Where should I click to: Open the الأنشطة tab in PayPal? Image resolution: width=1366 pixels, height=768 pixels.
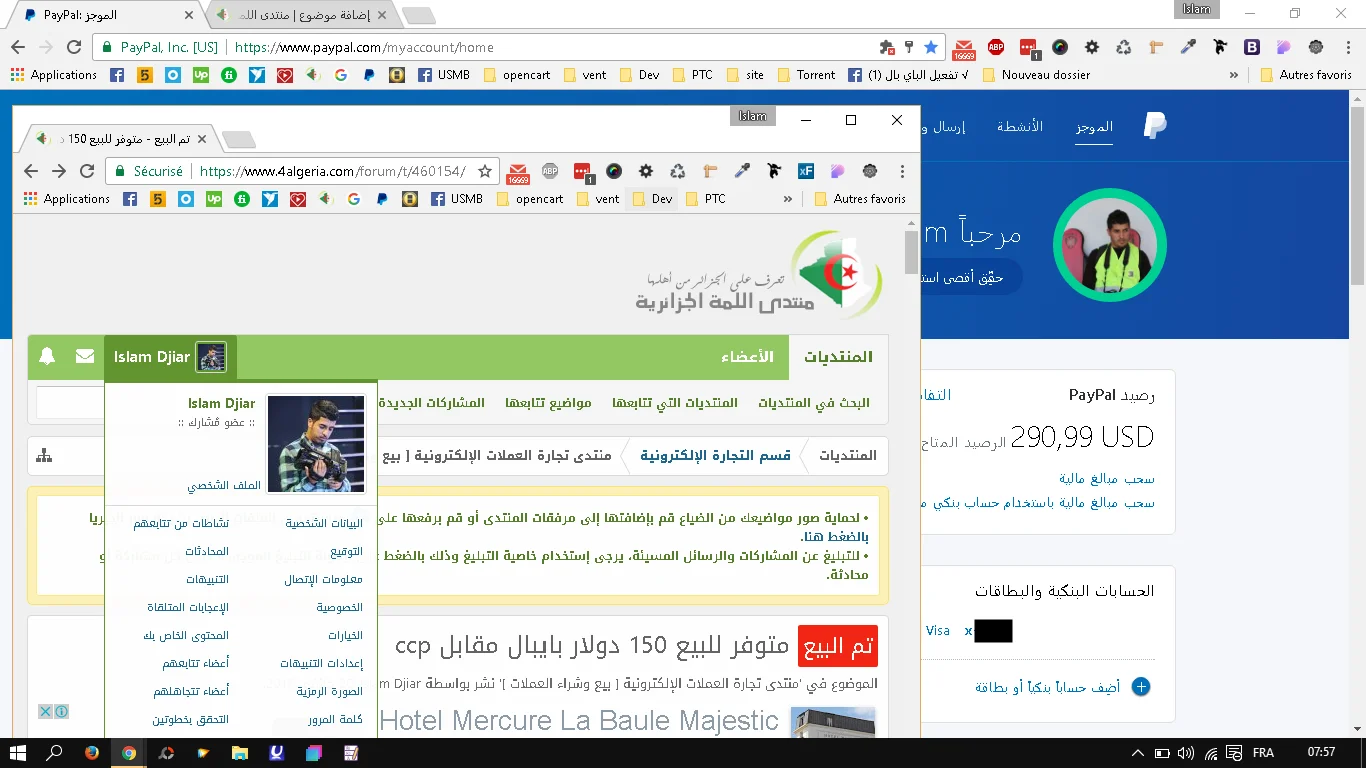click(x=1020, y=127)
